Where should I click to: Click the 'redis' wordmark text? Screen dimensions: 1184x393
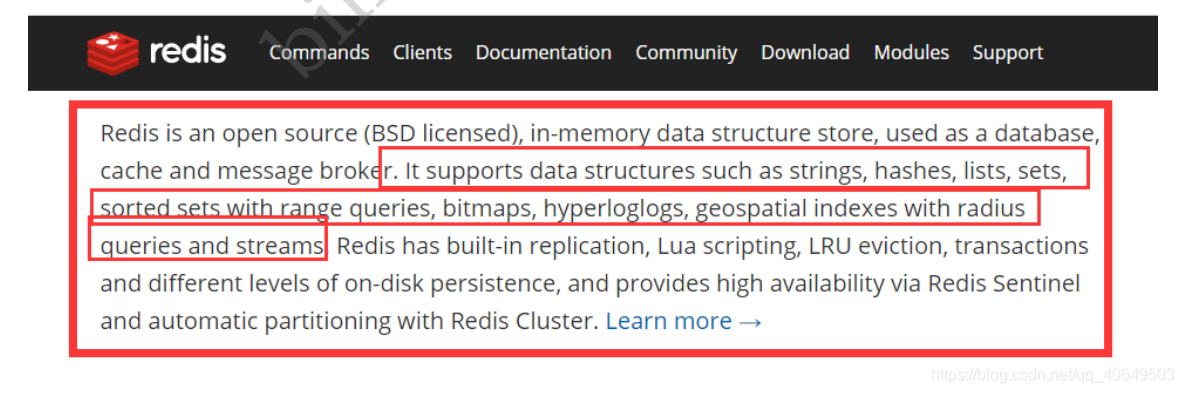(x=188, y=52)
